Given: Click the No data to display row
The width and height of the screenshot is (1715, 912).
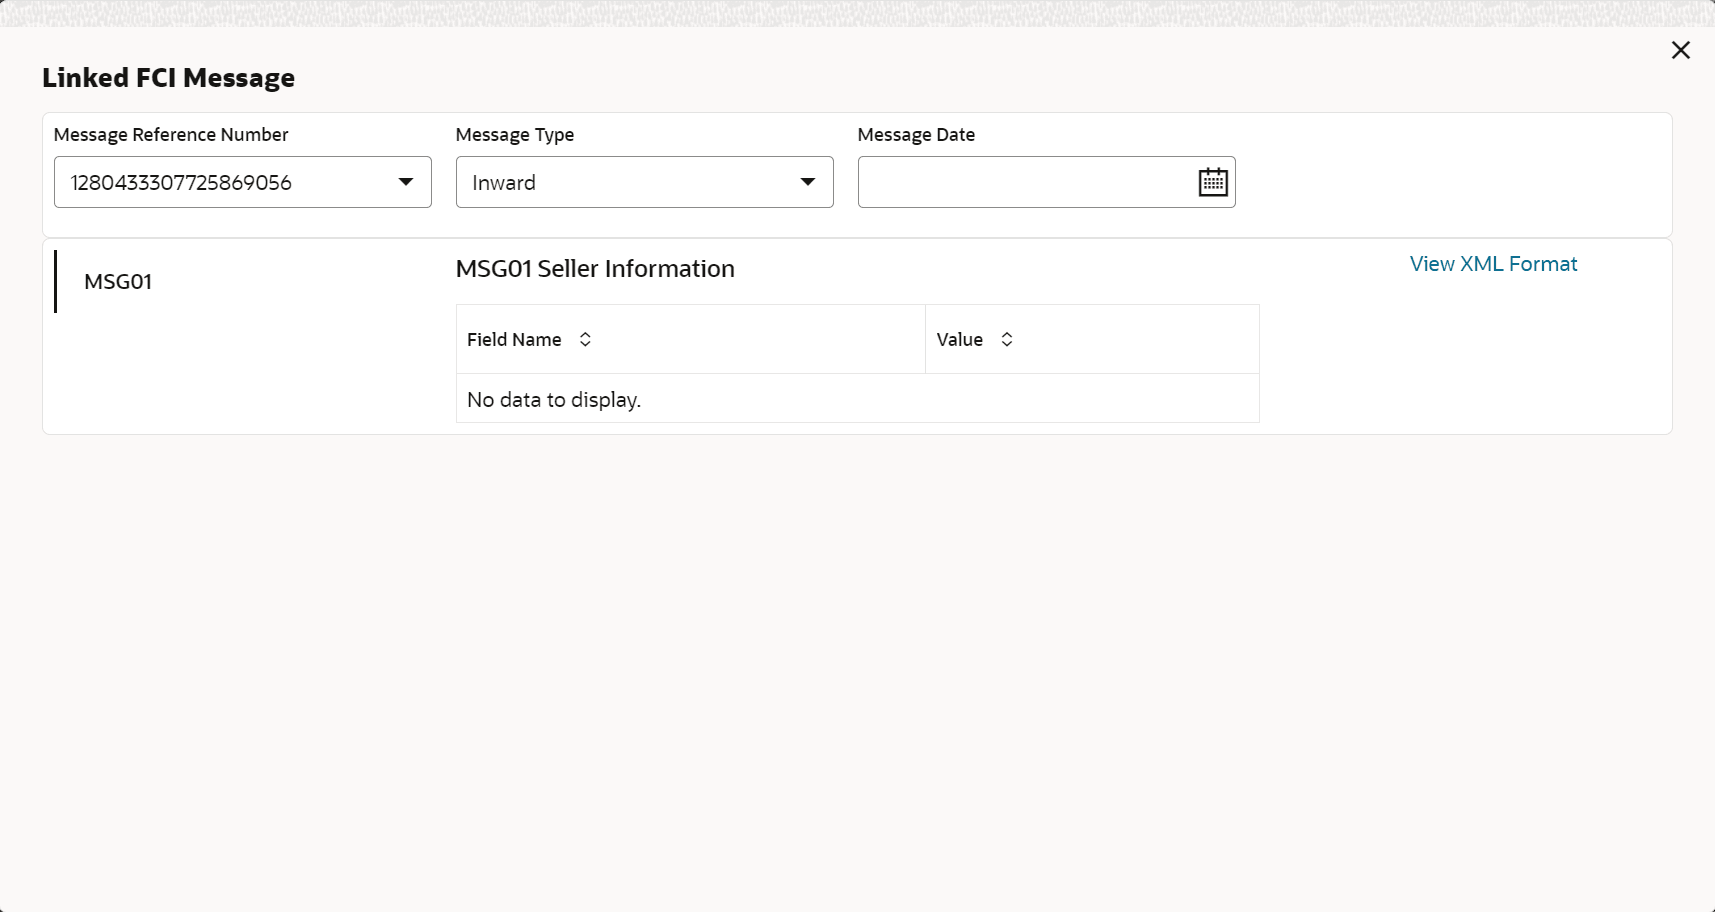Looking at the screenshot, I should [554, 400].
